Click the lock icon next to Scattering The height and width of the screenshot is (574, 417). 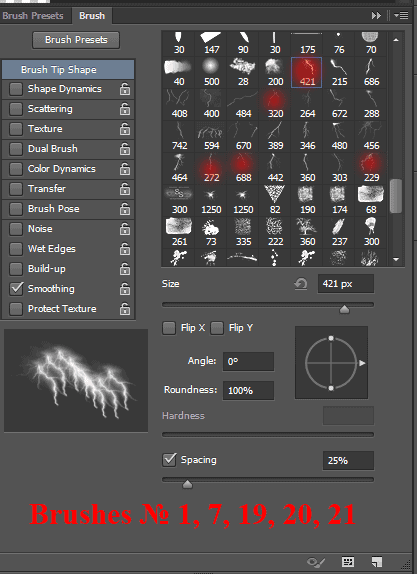pyautogui.click(x=125, y=109)
